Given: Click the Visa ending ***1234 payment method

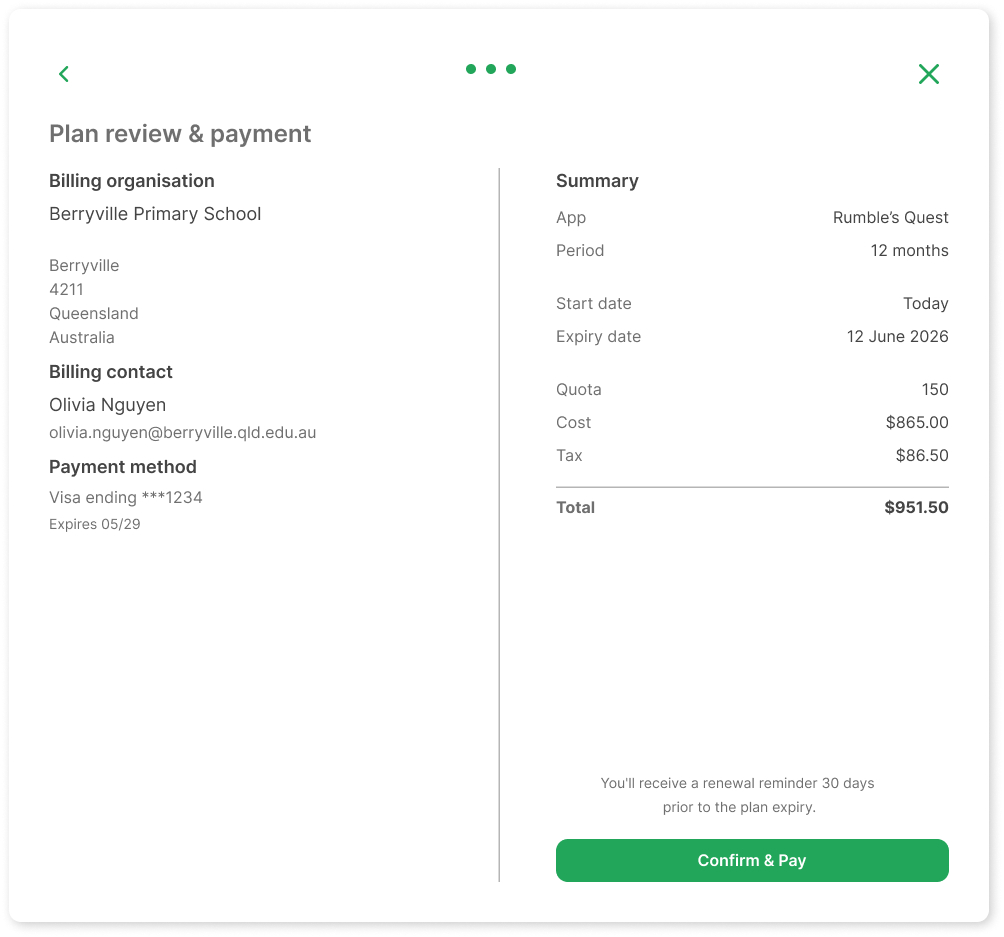Looking at the screenshot, I should (126, 497).
